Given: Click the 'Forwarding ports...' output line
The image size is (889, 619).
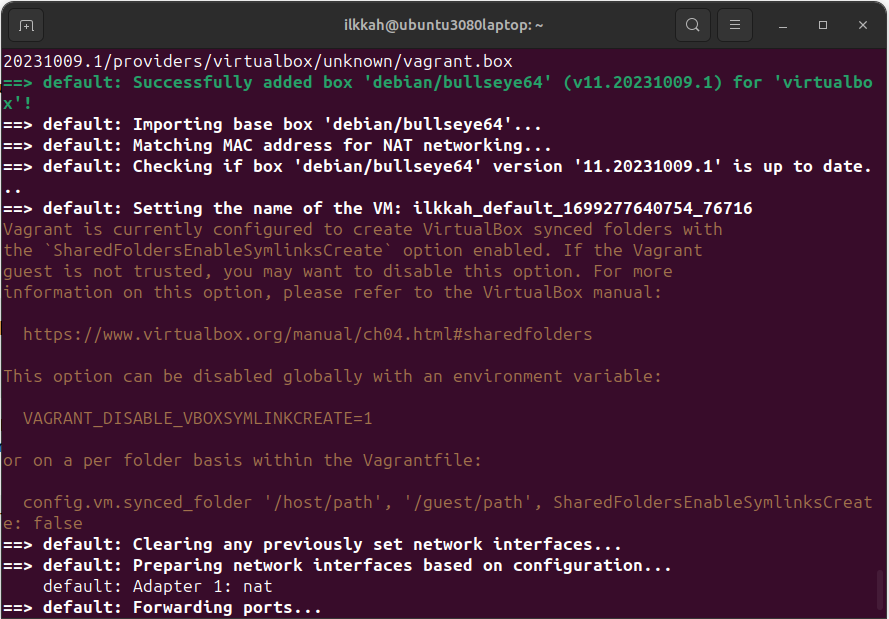Looking at the screenshot, I should [162, 607].
